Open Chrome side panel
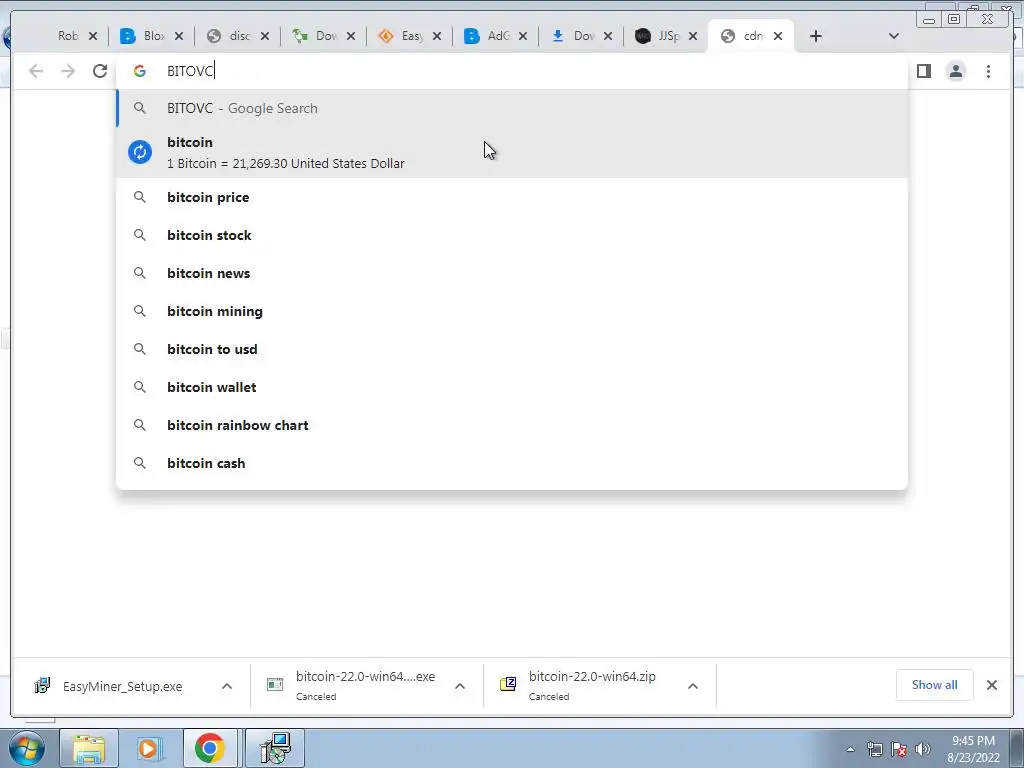 click(923, 71)
